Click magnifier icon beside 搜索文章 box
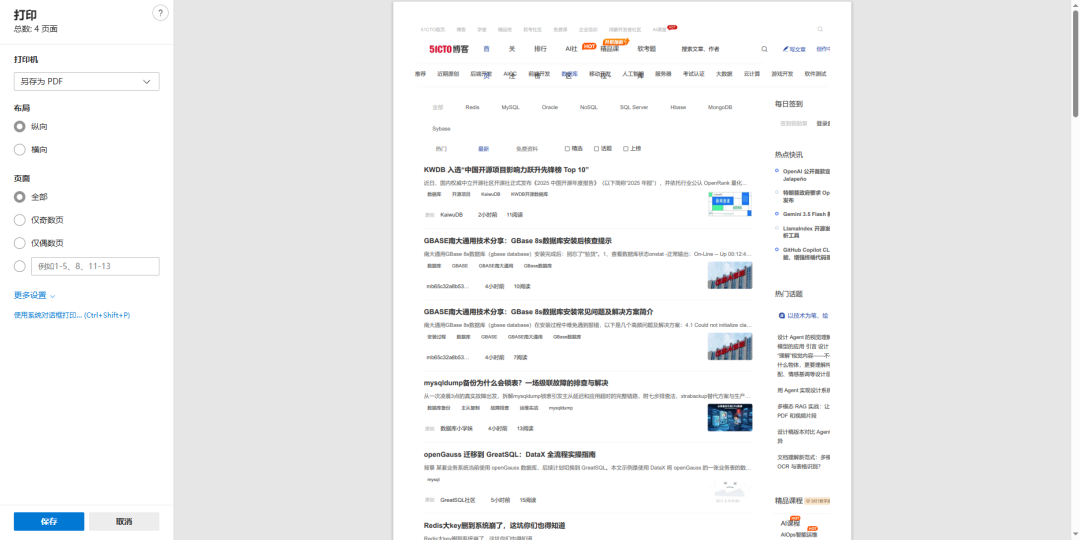The image size is (1080, 540). click(765, 49)
